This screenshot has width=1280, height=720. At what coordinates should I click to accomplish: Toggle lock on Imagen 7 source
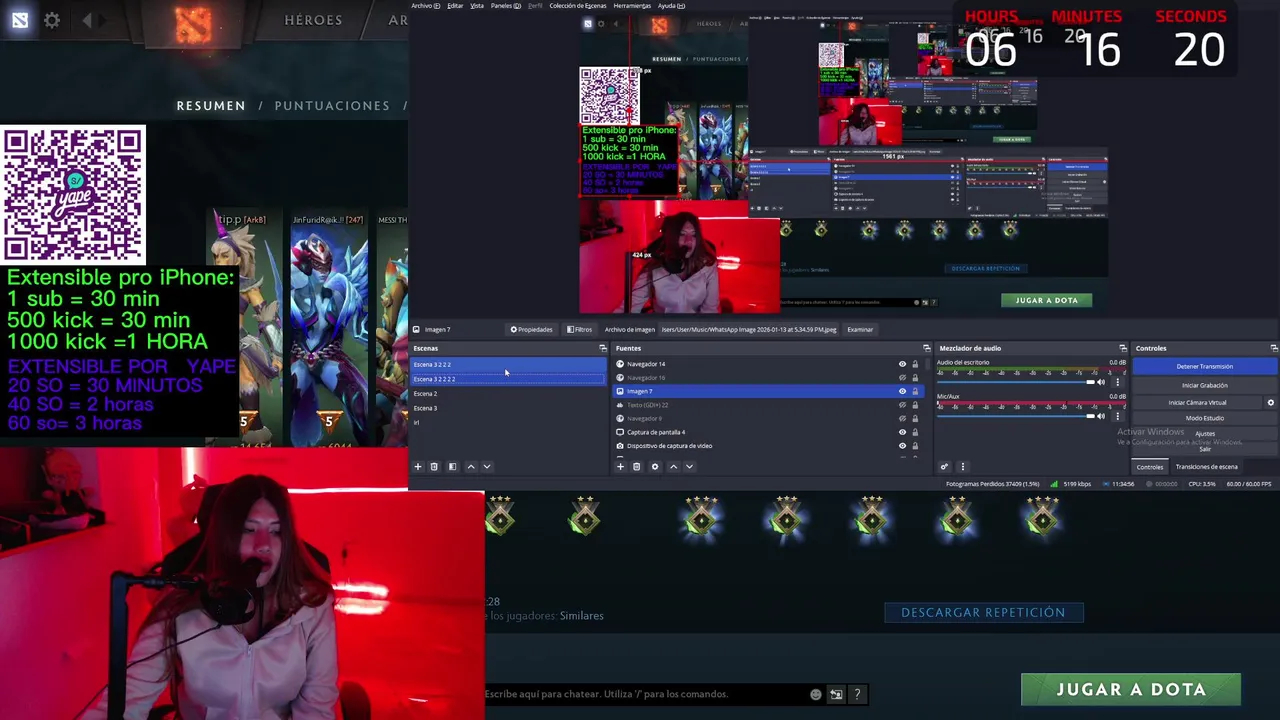pyautogui.click(x=915, y=391)
